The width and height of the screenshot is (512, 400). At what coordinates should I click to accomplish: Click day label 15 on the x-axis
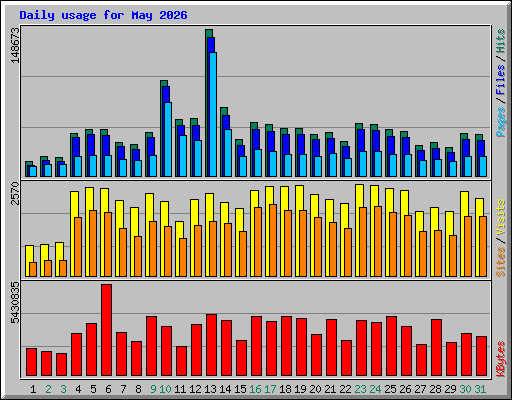point(240,389)
